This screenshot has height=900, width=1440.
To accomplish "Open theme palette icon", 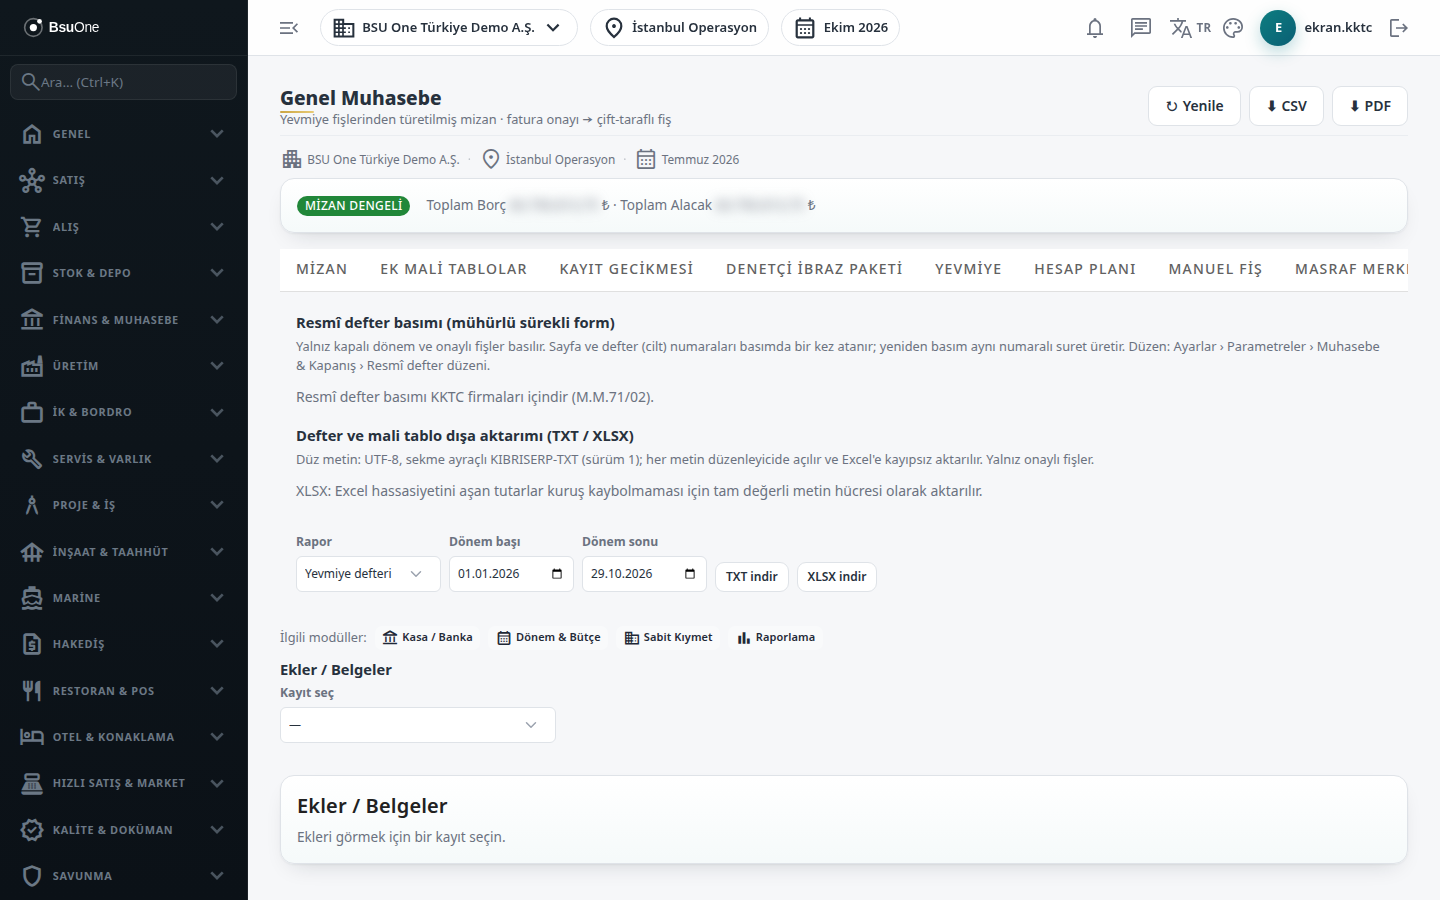I will tap(1233, 28).
